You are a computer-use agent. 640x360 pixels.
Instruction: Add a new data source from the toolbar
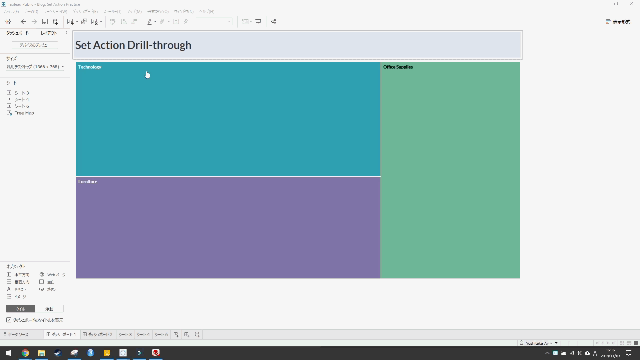click(x=56, y=22)
